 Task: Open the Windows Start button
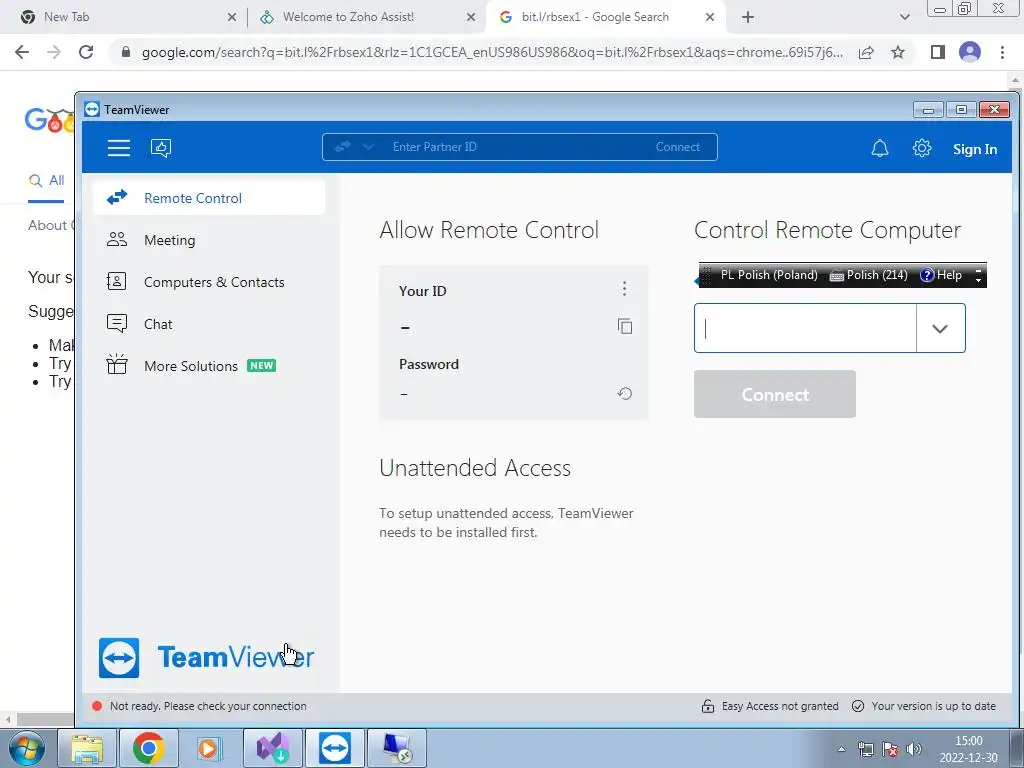(25, 748)
